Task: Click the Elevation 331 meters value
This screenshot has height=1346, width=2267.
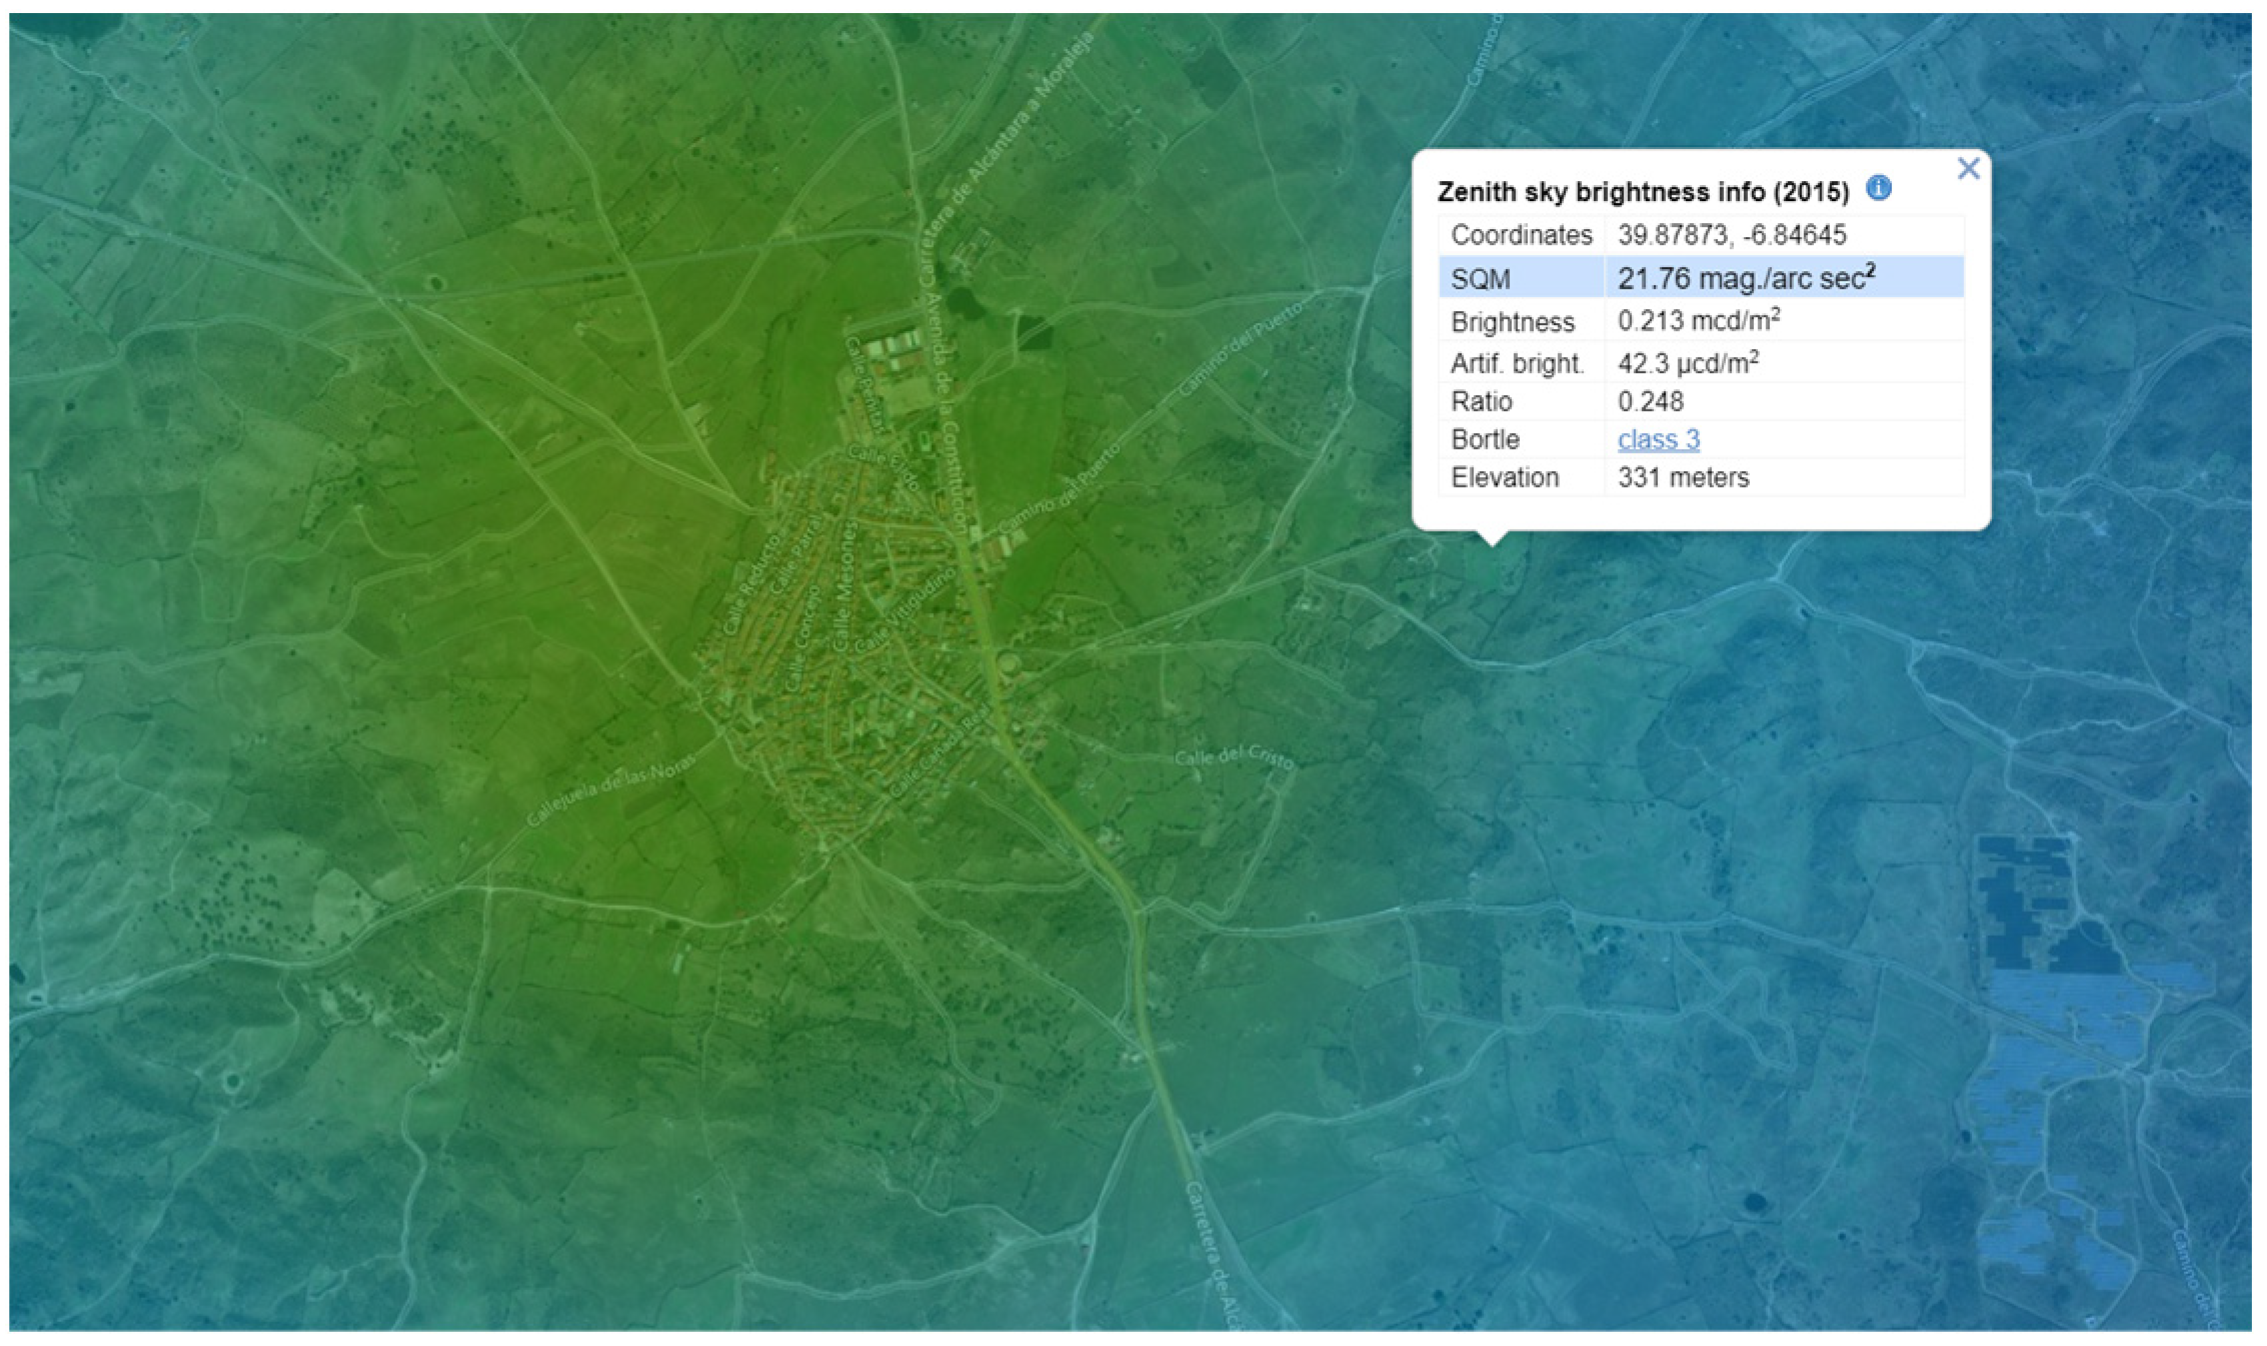Action: [1683, 477]
